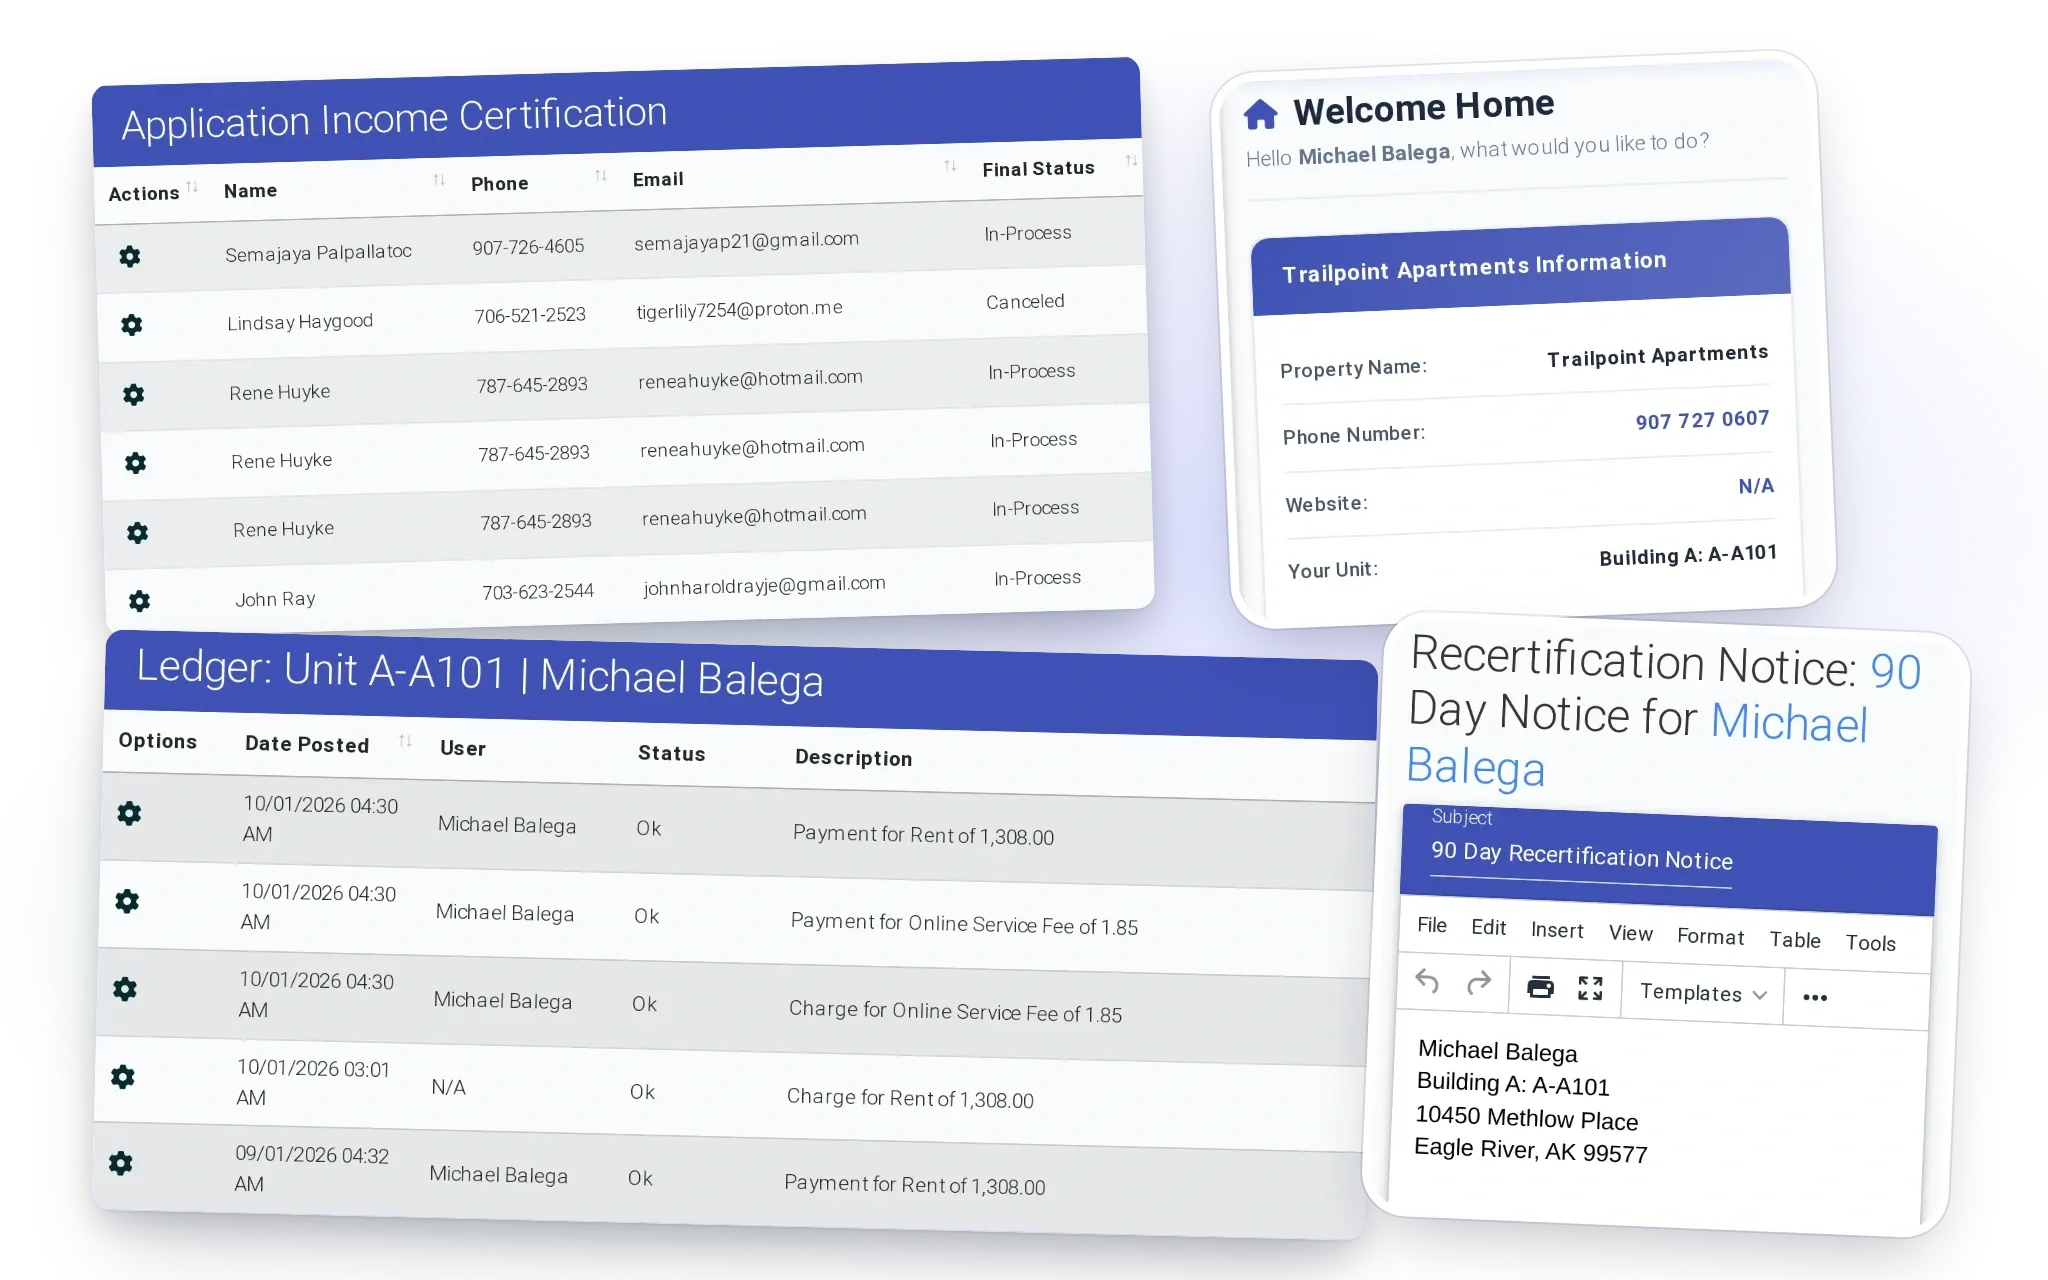Sort certification table by Email
The height and width of the screenshot is (1280, 2048).
pyautogui.click(x=950, y=166)
